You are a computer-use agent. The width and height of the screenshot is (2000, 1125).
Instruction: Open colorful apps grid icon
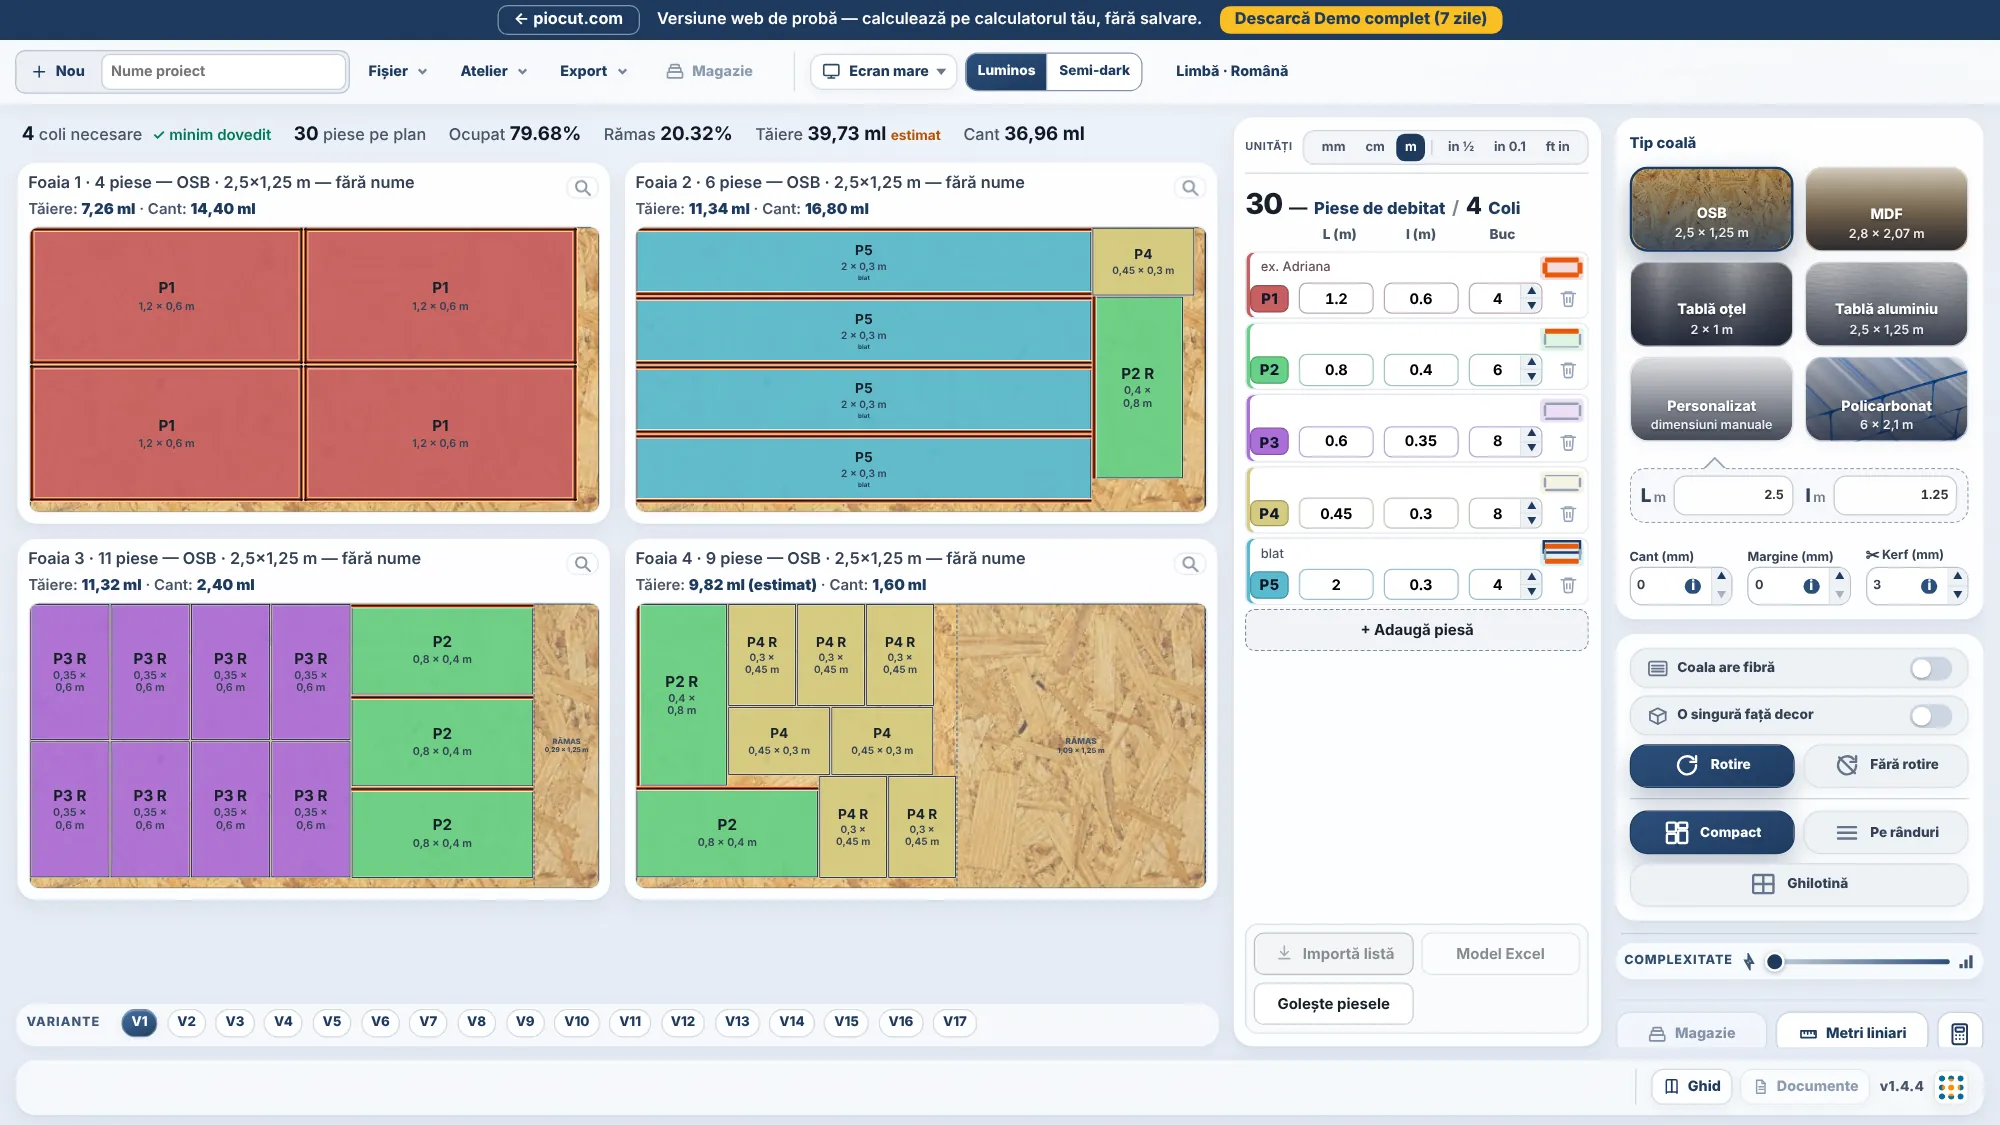(1951, 1087)
